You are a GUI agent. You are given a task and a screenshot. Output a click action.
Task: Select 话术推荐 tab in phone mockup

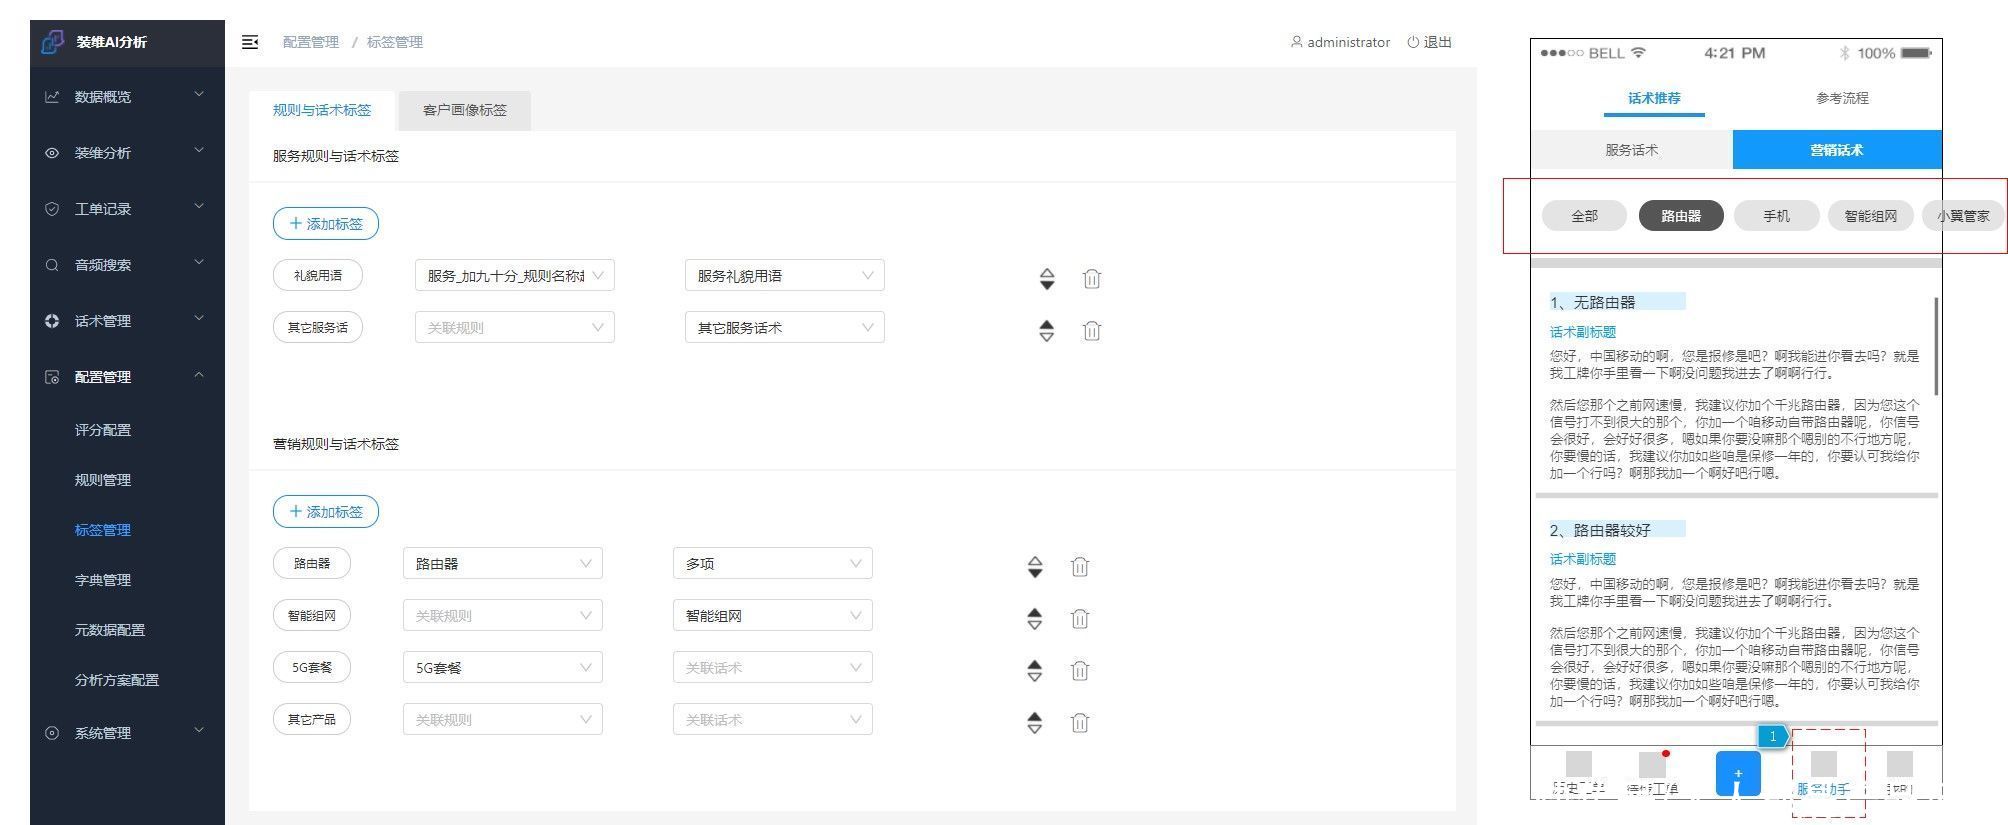click(1654, 99)
